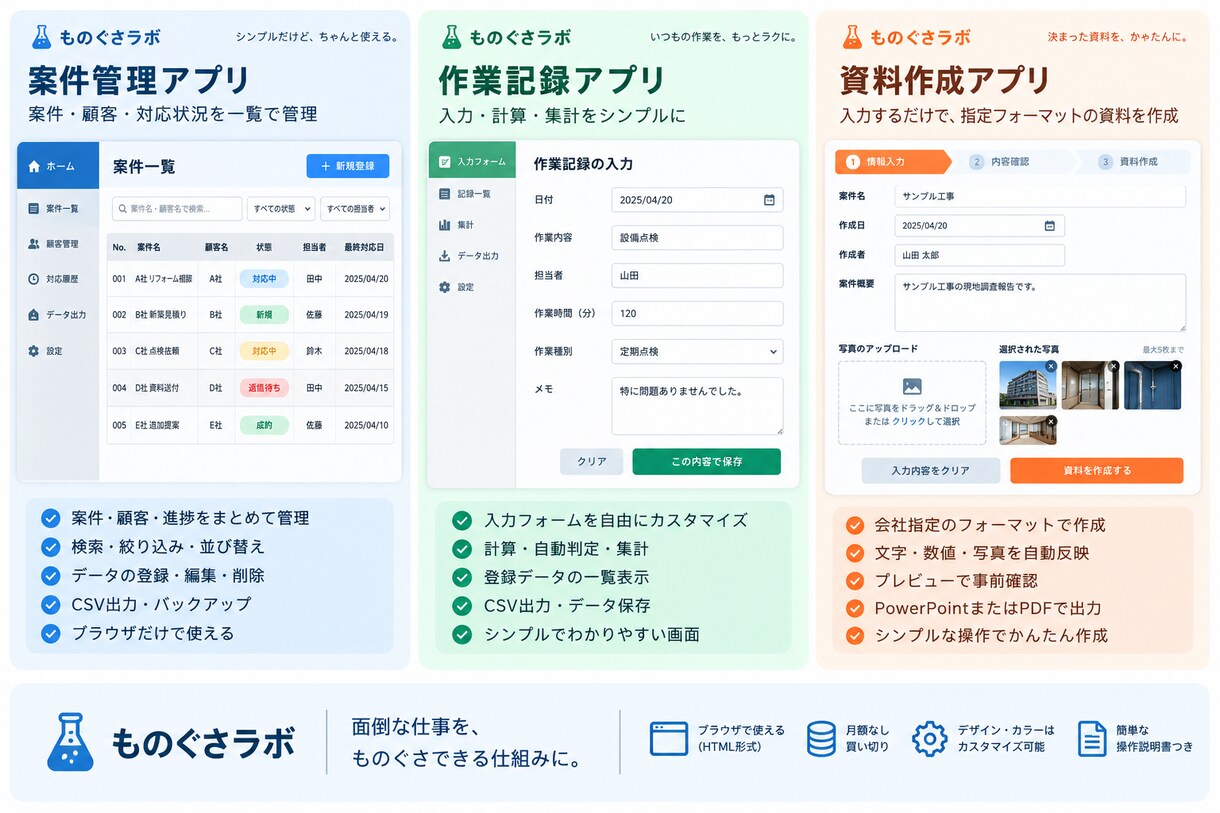This screenshot has width=1220, height=813.
Task: Click checkmark beside CSV出力・バックアップ
Action: pos(50,605)
